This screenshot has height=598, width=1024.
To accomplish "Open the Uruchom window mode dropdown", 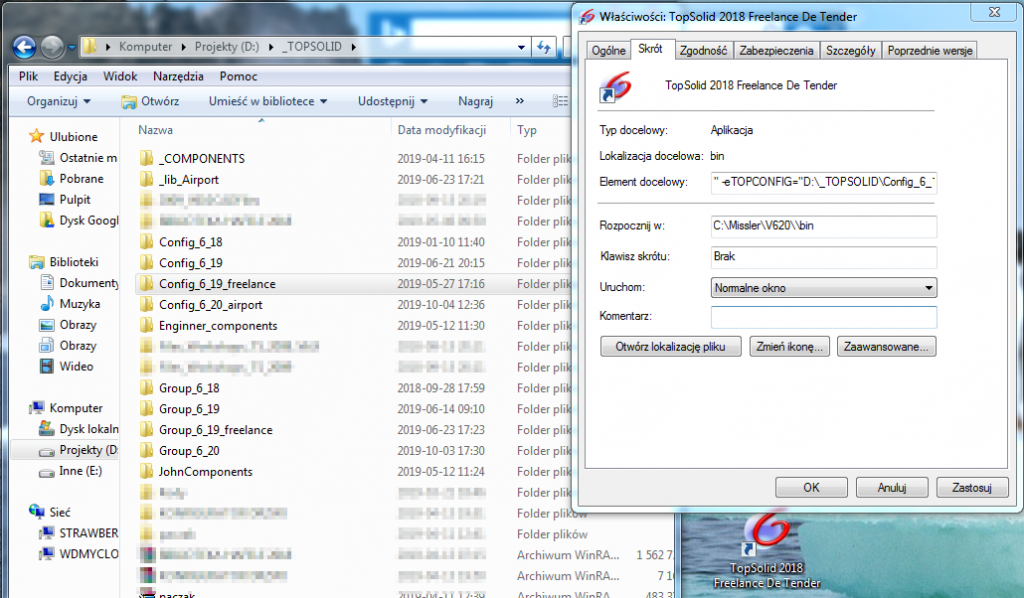I will pos(824,288).
